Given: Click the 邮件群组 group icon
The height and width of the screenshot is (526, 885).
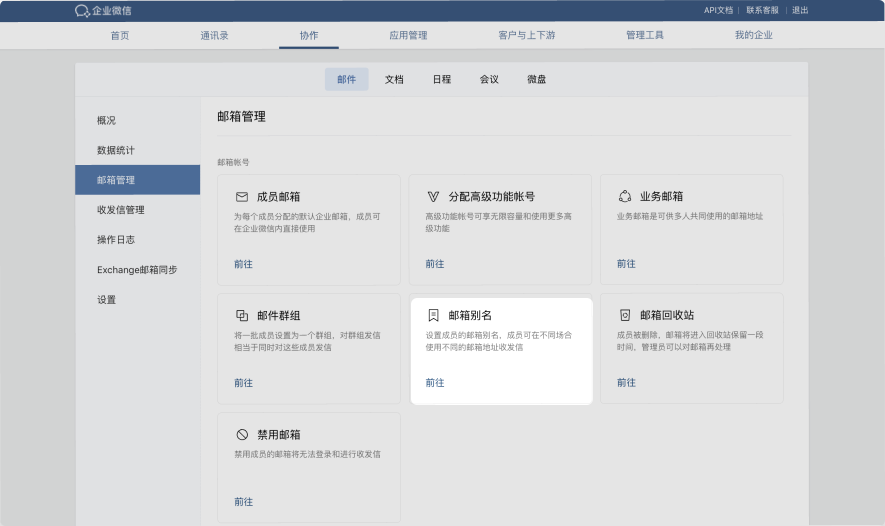Looking at the screenshot, I should [242, 315].
